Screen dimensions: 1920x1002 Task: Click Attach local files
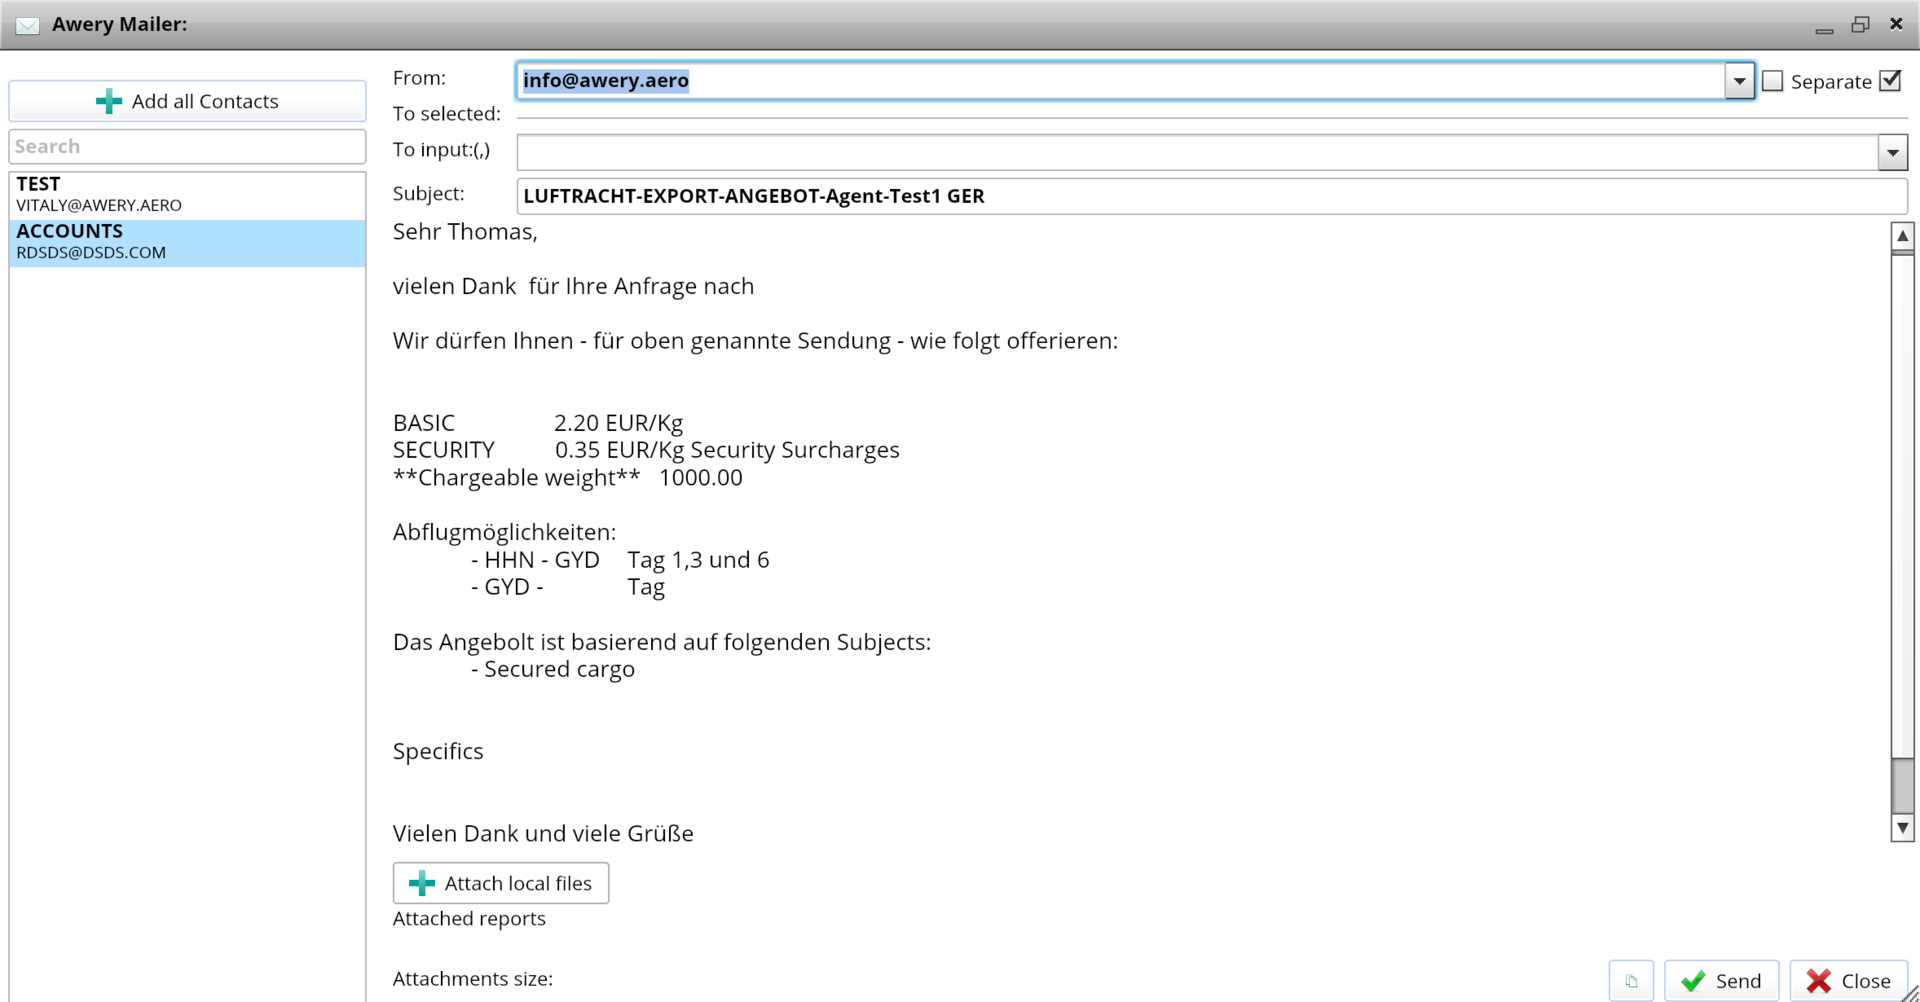500,883
